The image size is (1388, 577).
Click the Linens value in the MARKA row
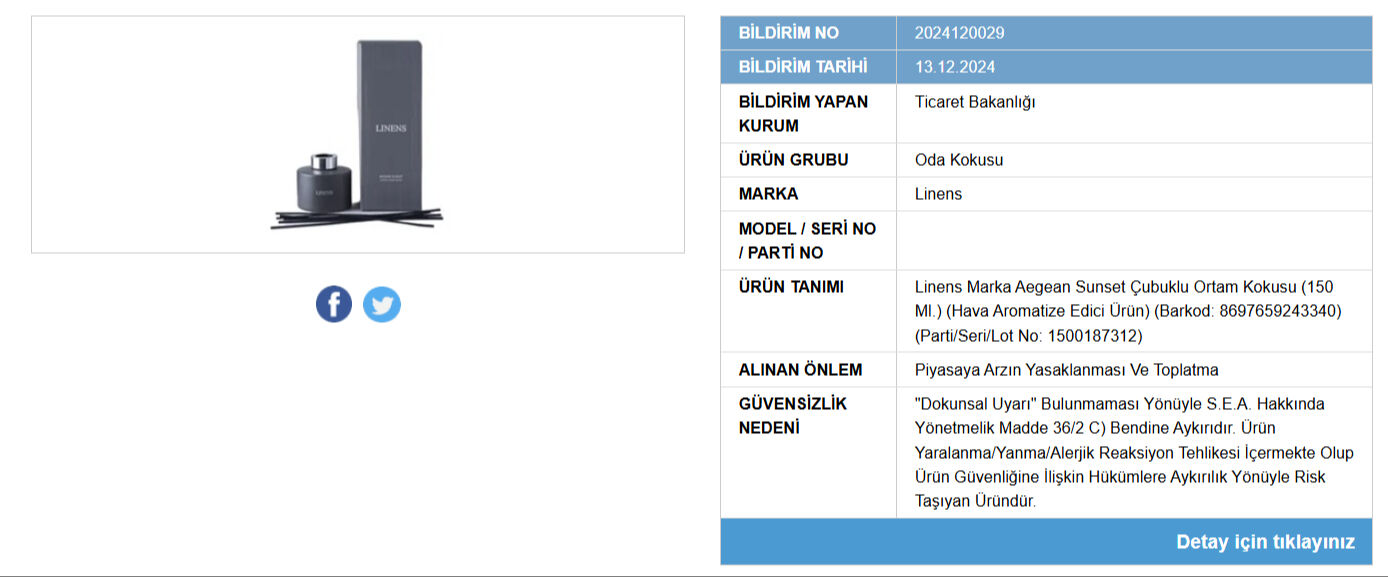point(938,194)
